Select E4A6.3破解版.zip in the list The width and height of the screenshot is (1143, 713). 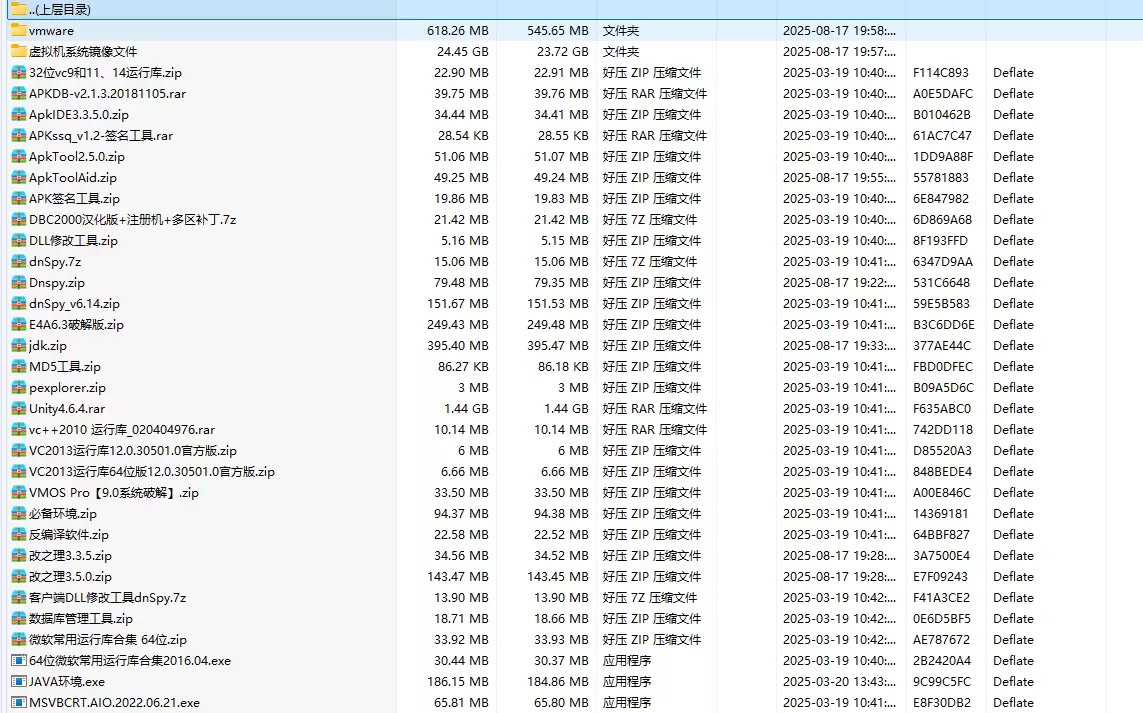click(76, 325)
